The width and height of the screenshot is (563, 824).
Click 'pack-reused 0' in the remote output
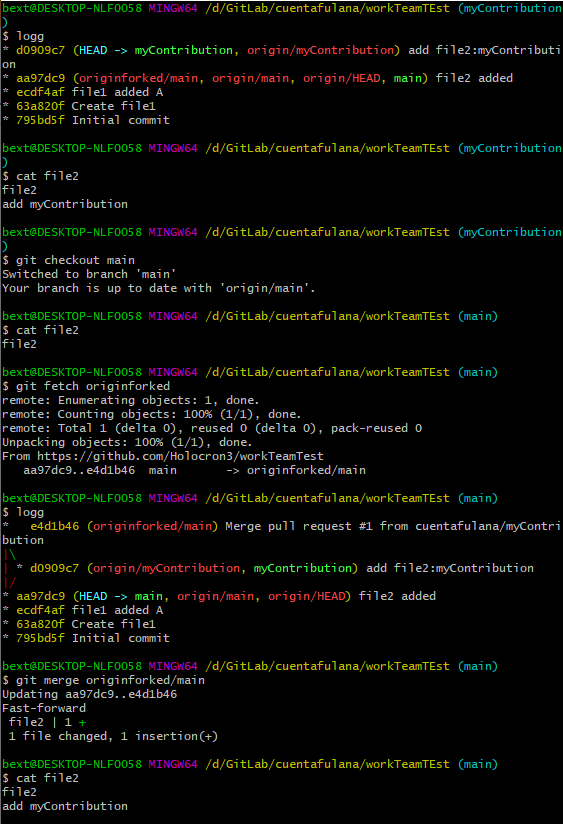pos(376,428)
